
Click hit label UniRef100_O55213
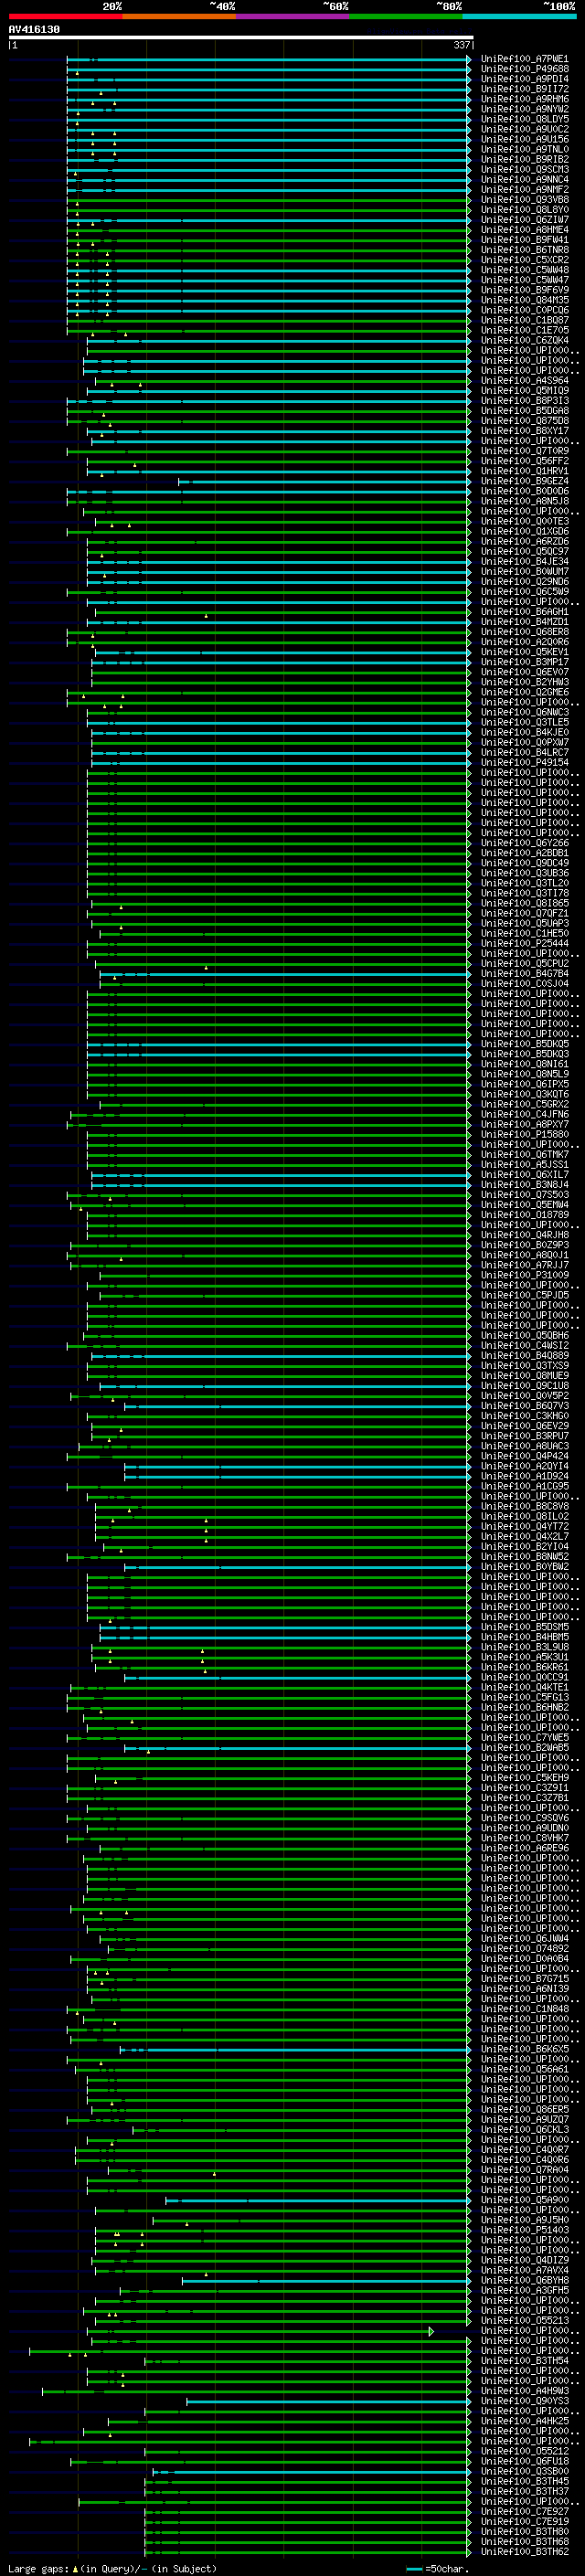tap(524, 2320)
